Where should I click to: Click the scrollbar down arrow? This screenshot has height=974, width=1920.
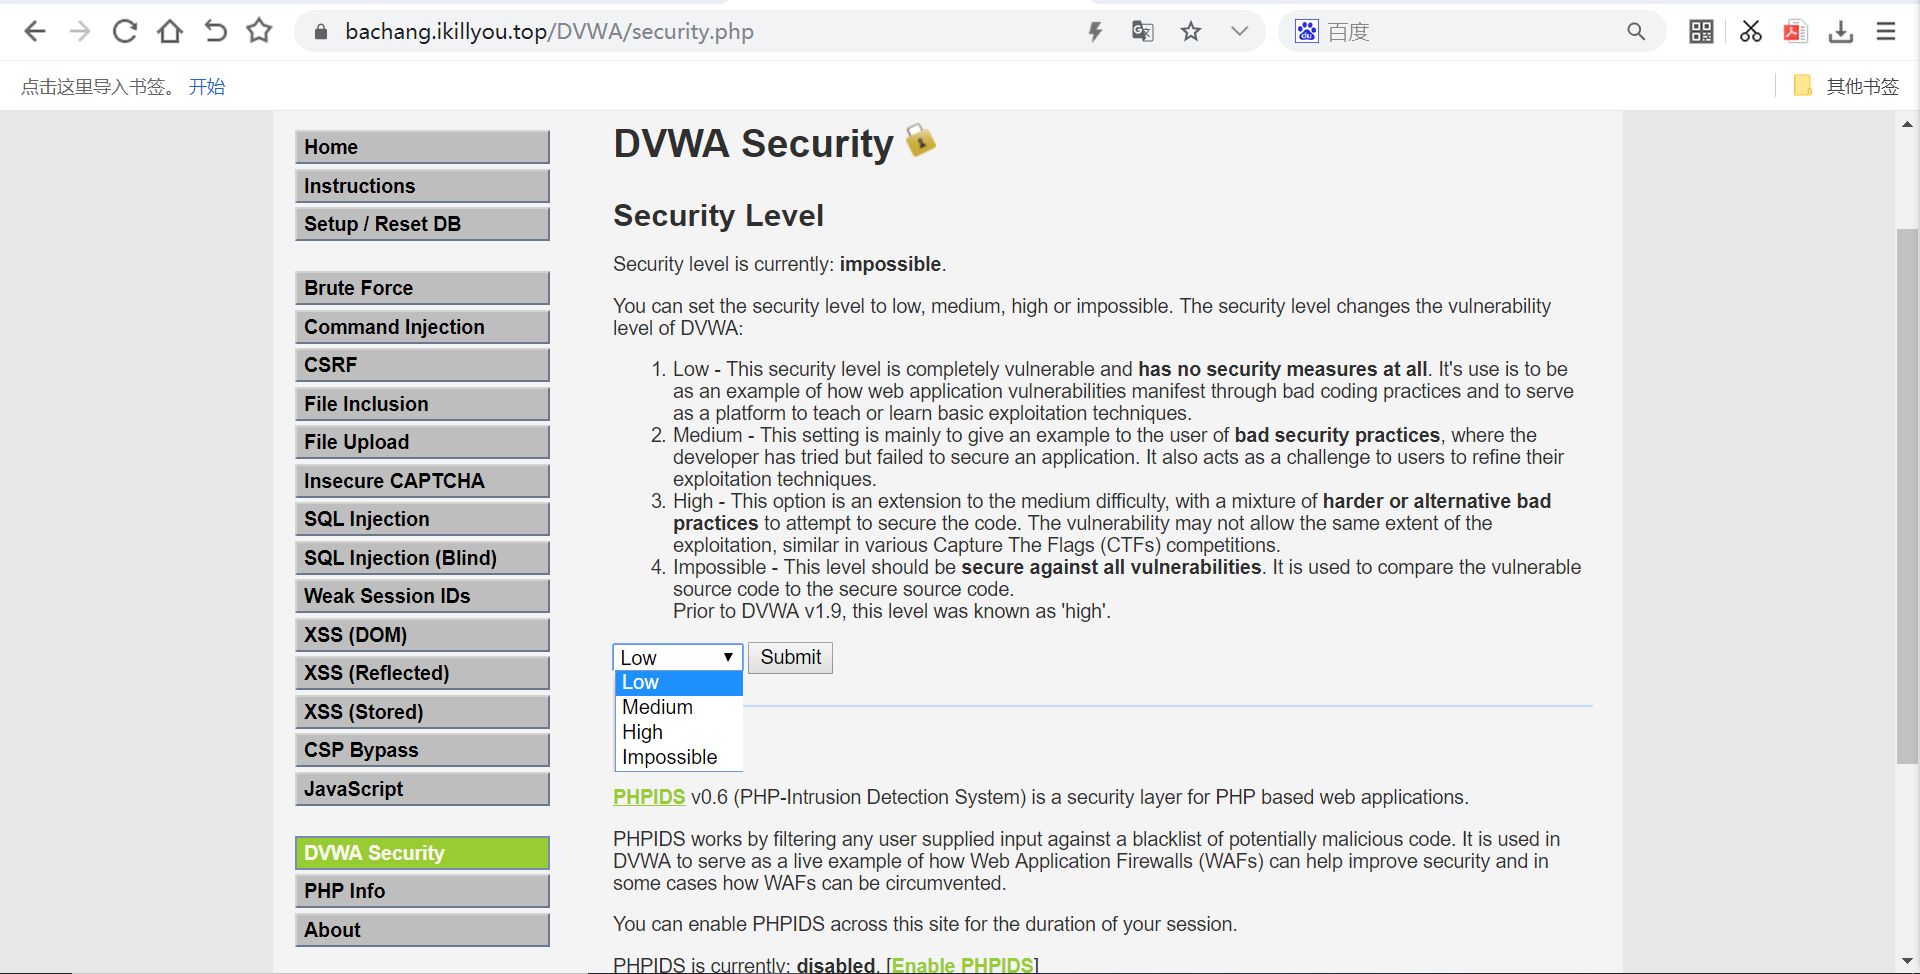pyautogui.click(x=1907, y=962)
